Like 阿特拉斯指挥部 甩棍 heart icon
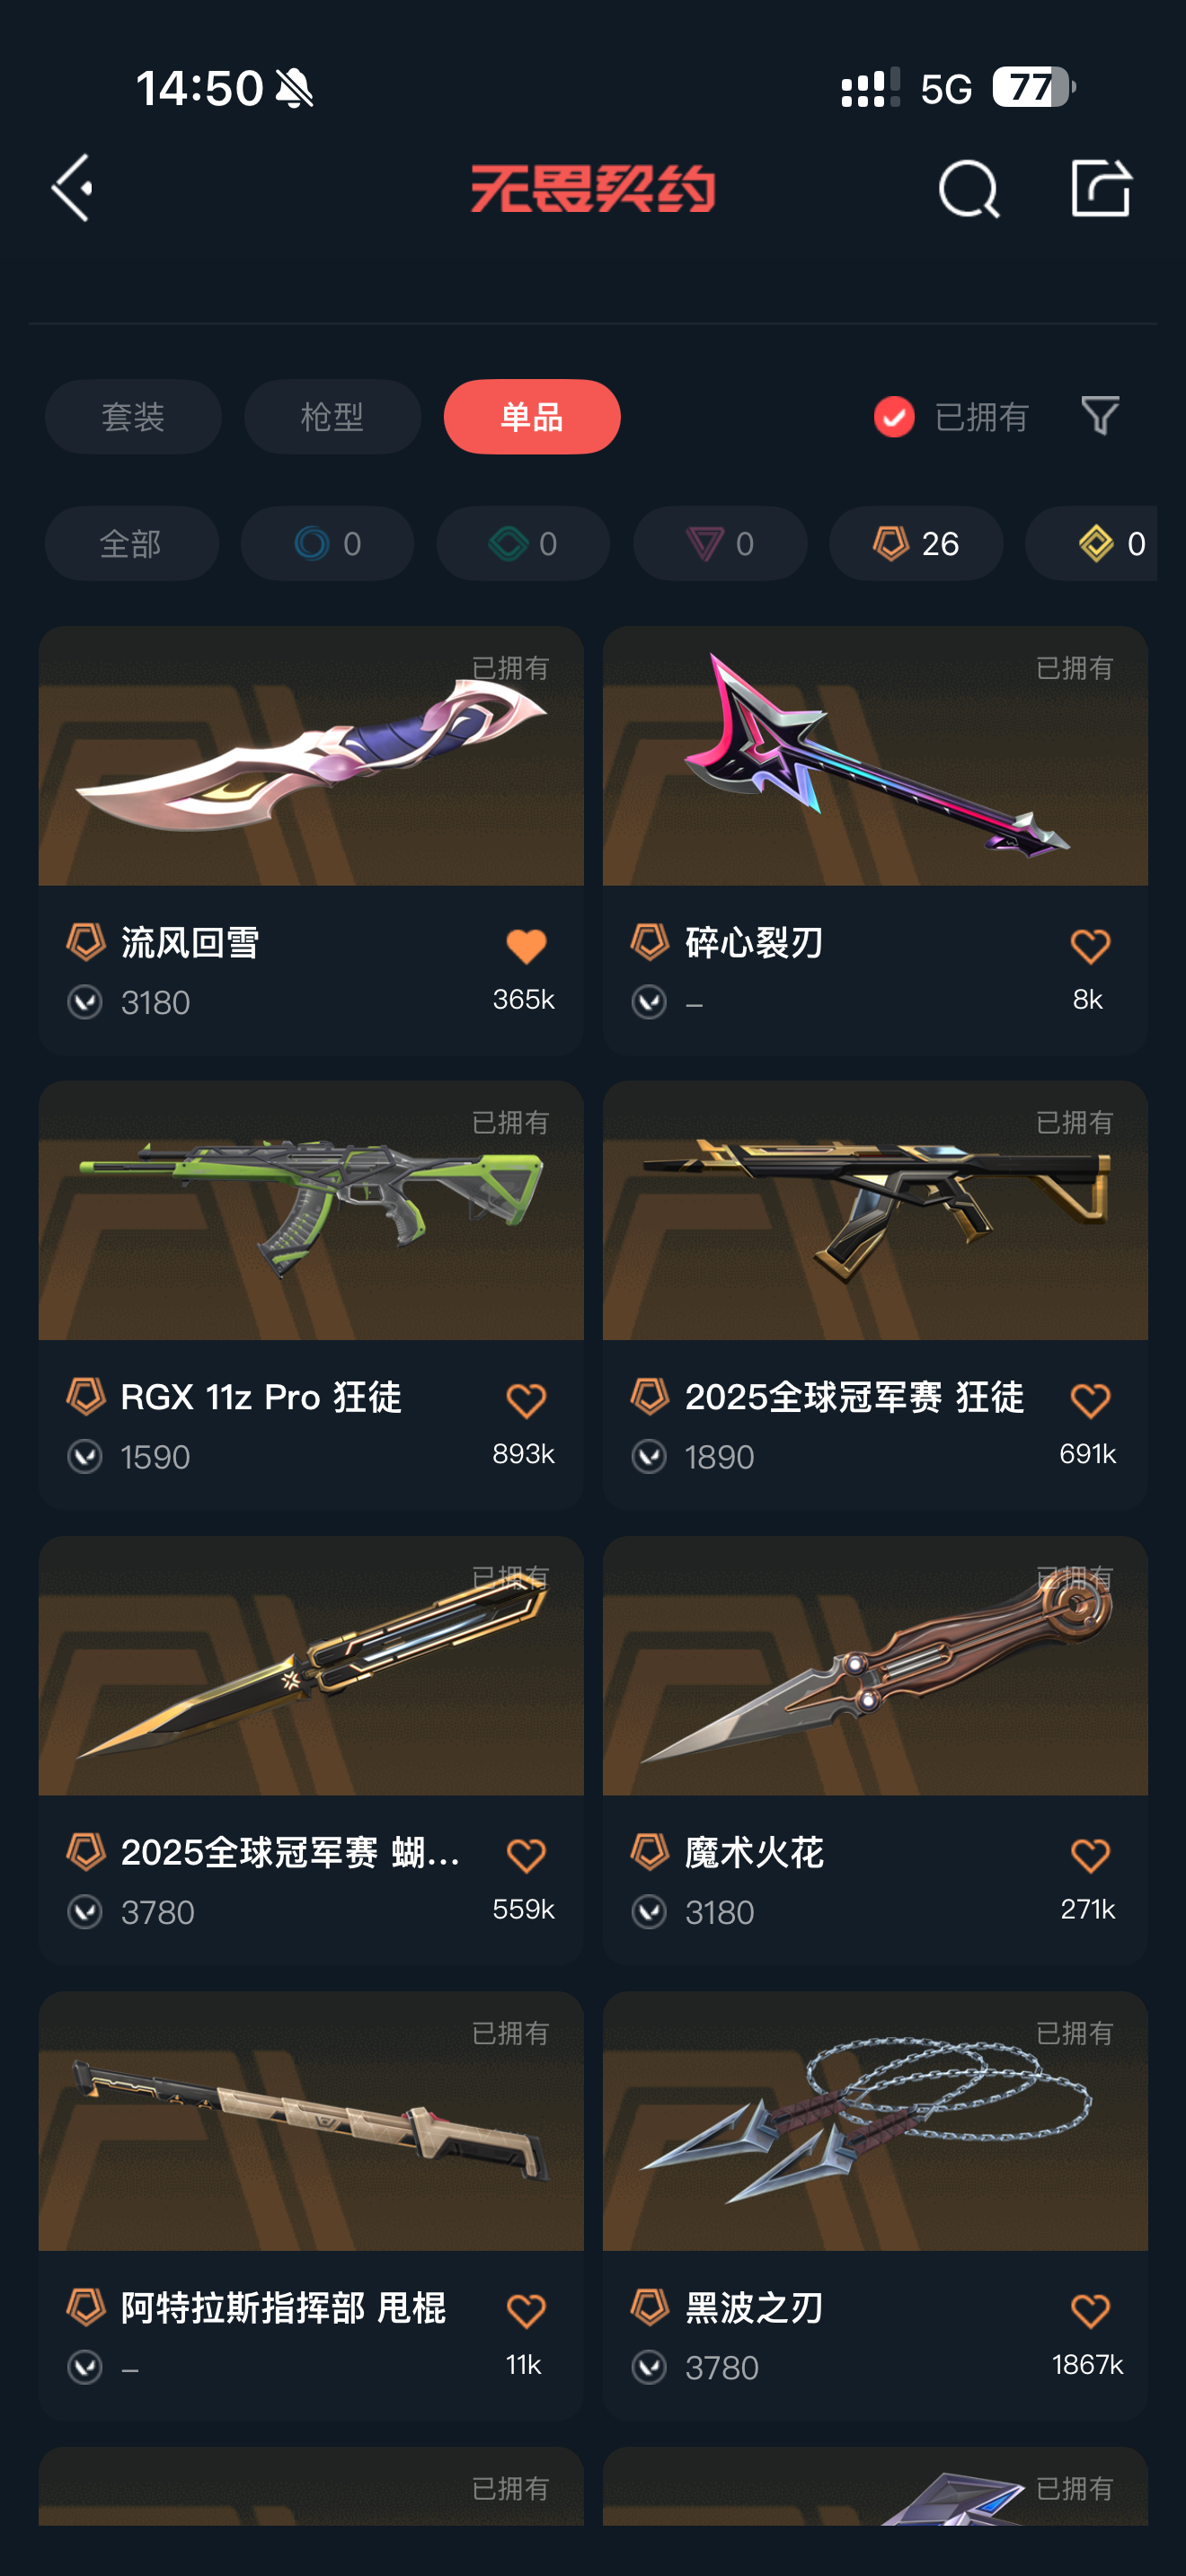Screen dimensions: 1186x2576 pyautogui.click(x=526, y=2311)
